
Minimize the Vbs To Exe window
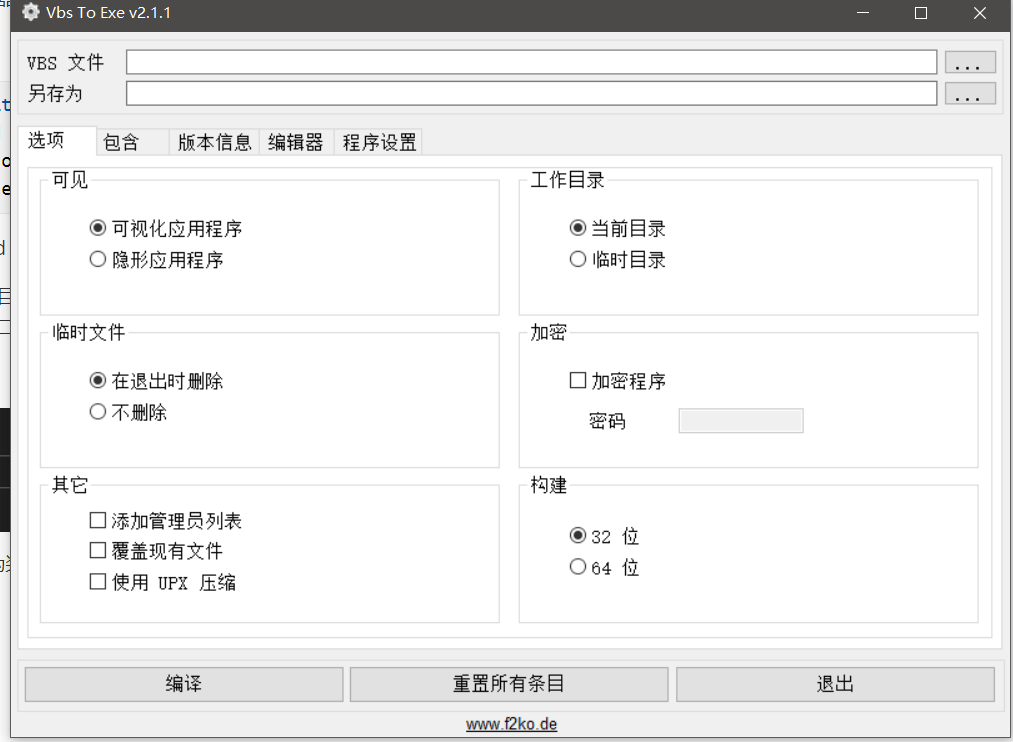click(862, 13)
